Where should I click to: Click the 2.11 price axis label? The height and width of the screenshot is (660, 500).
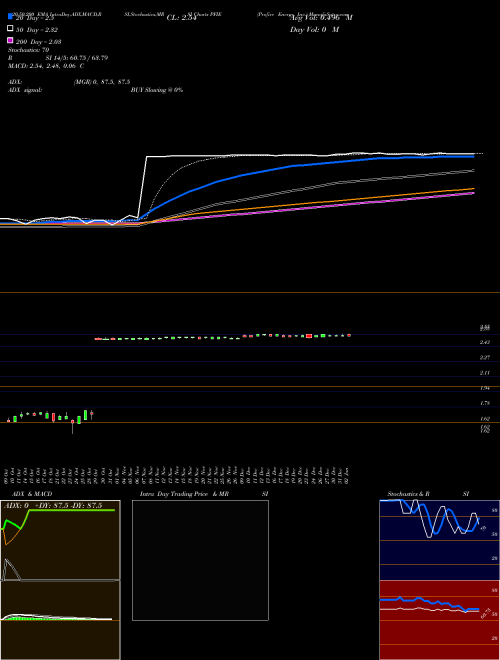click(484, 373)
